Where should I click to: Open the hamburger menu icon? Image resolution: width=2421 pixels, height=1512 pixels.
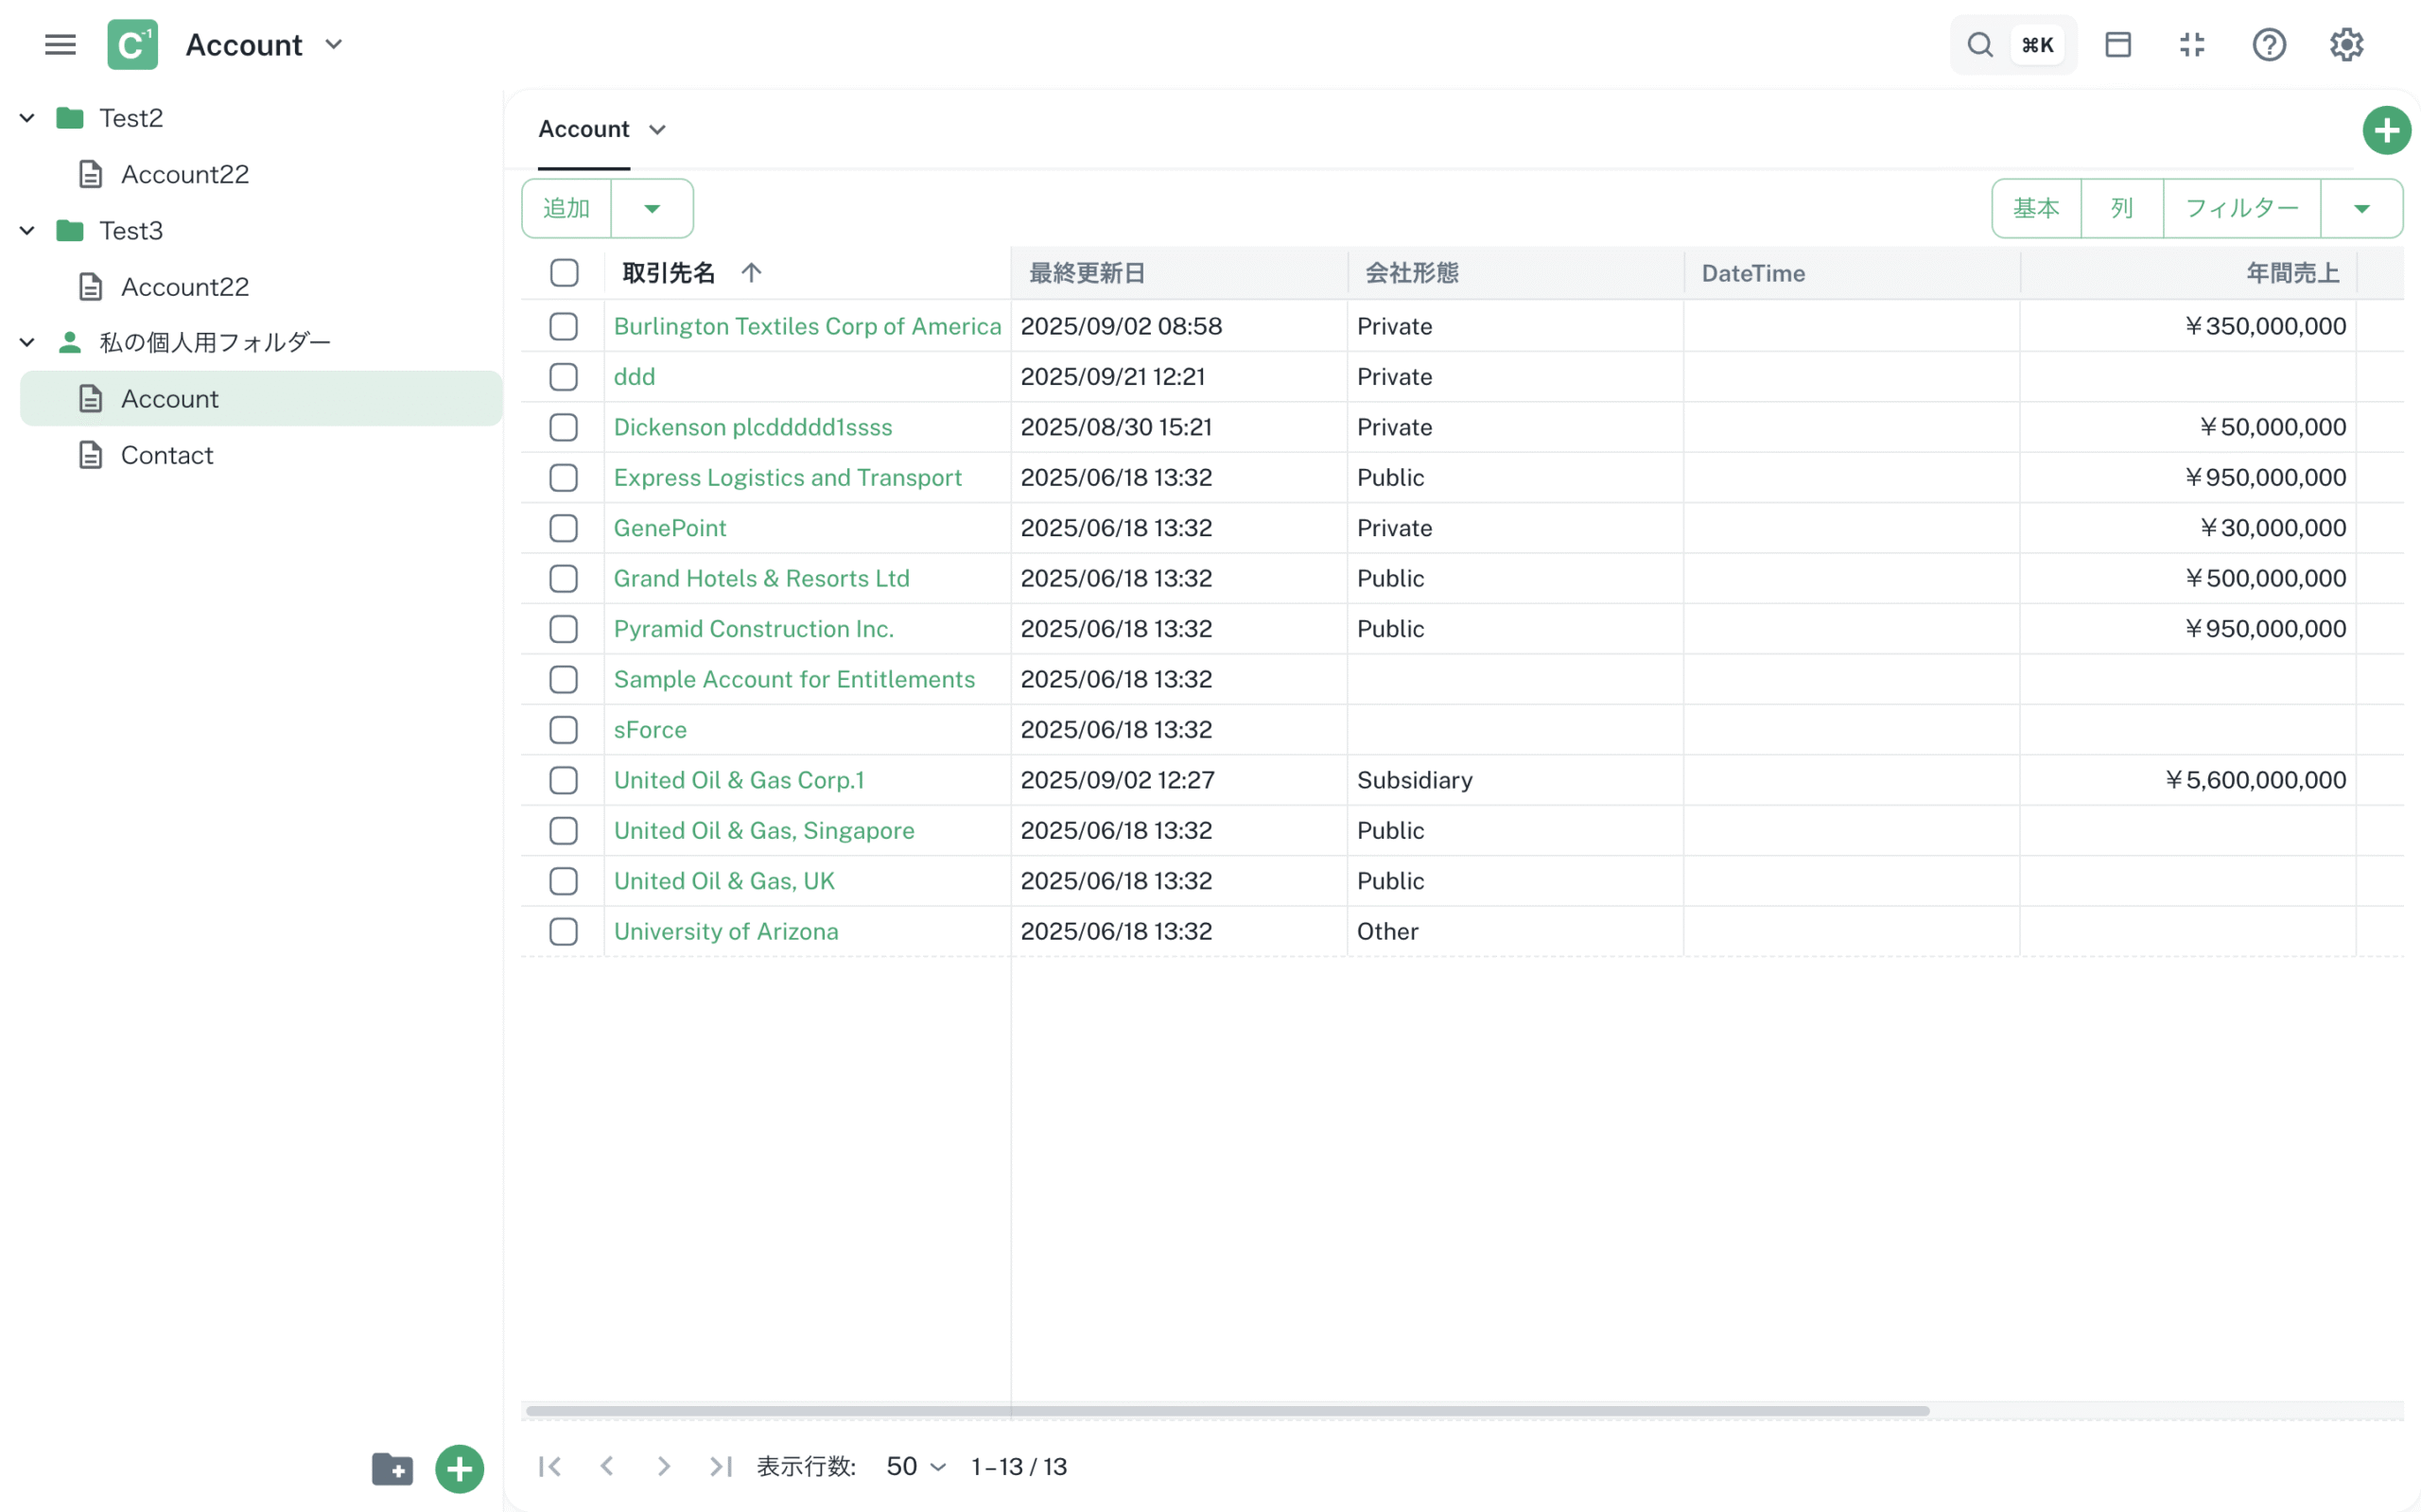click(60, 44)
